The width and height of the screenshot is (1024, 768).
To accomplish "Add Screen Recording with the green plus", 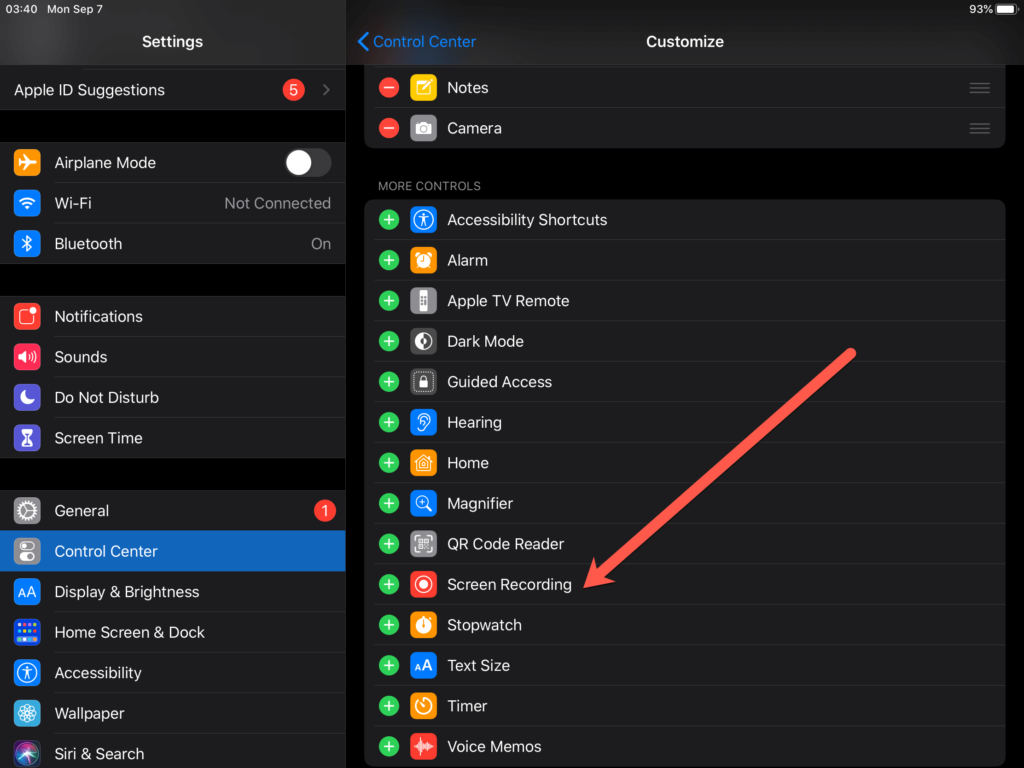I will pos(389,584).
